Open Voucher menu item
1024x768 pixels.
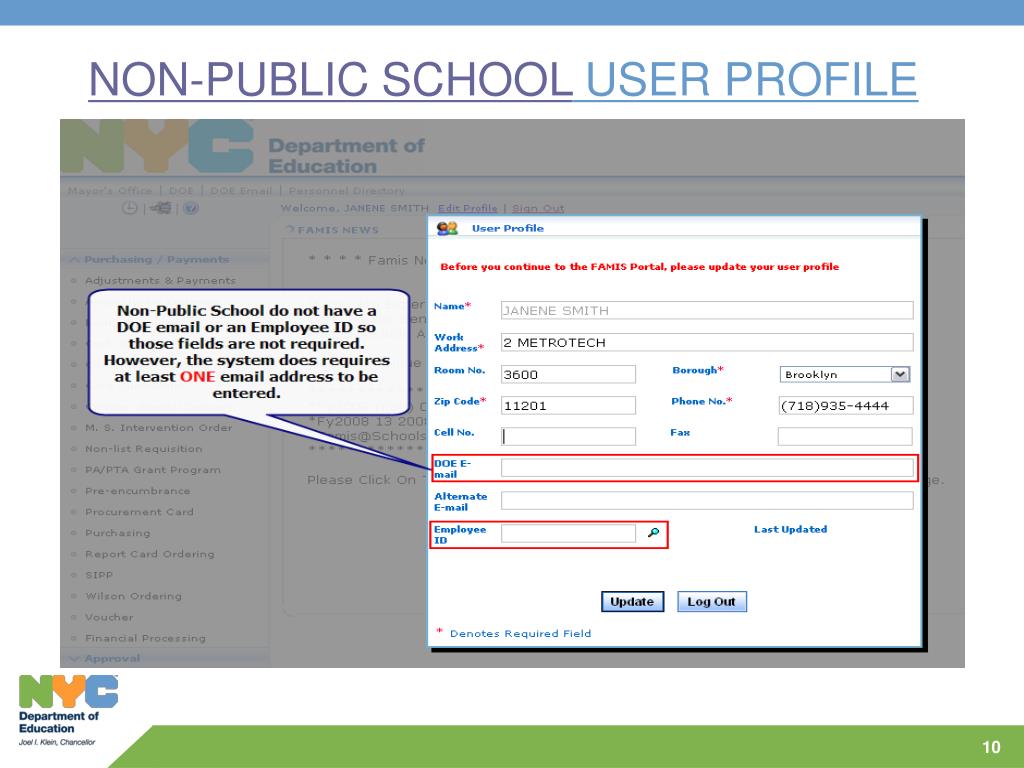[x=109, y=617]
